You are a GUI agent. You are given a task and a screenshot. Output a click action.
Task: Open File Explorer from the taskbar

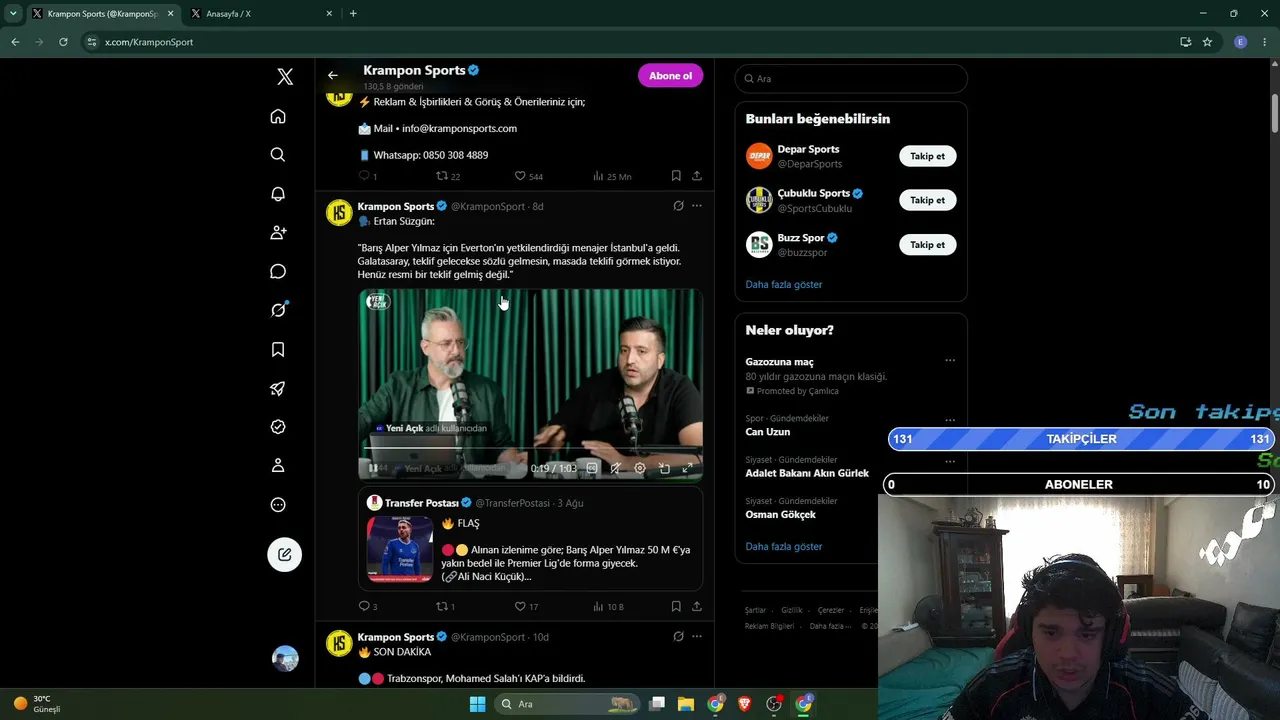[686, 704]
